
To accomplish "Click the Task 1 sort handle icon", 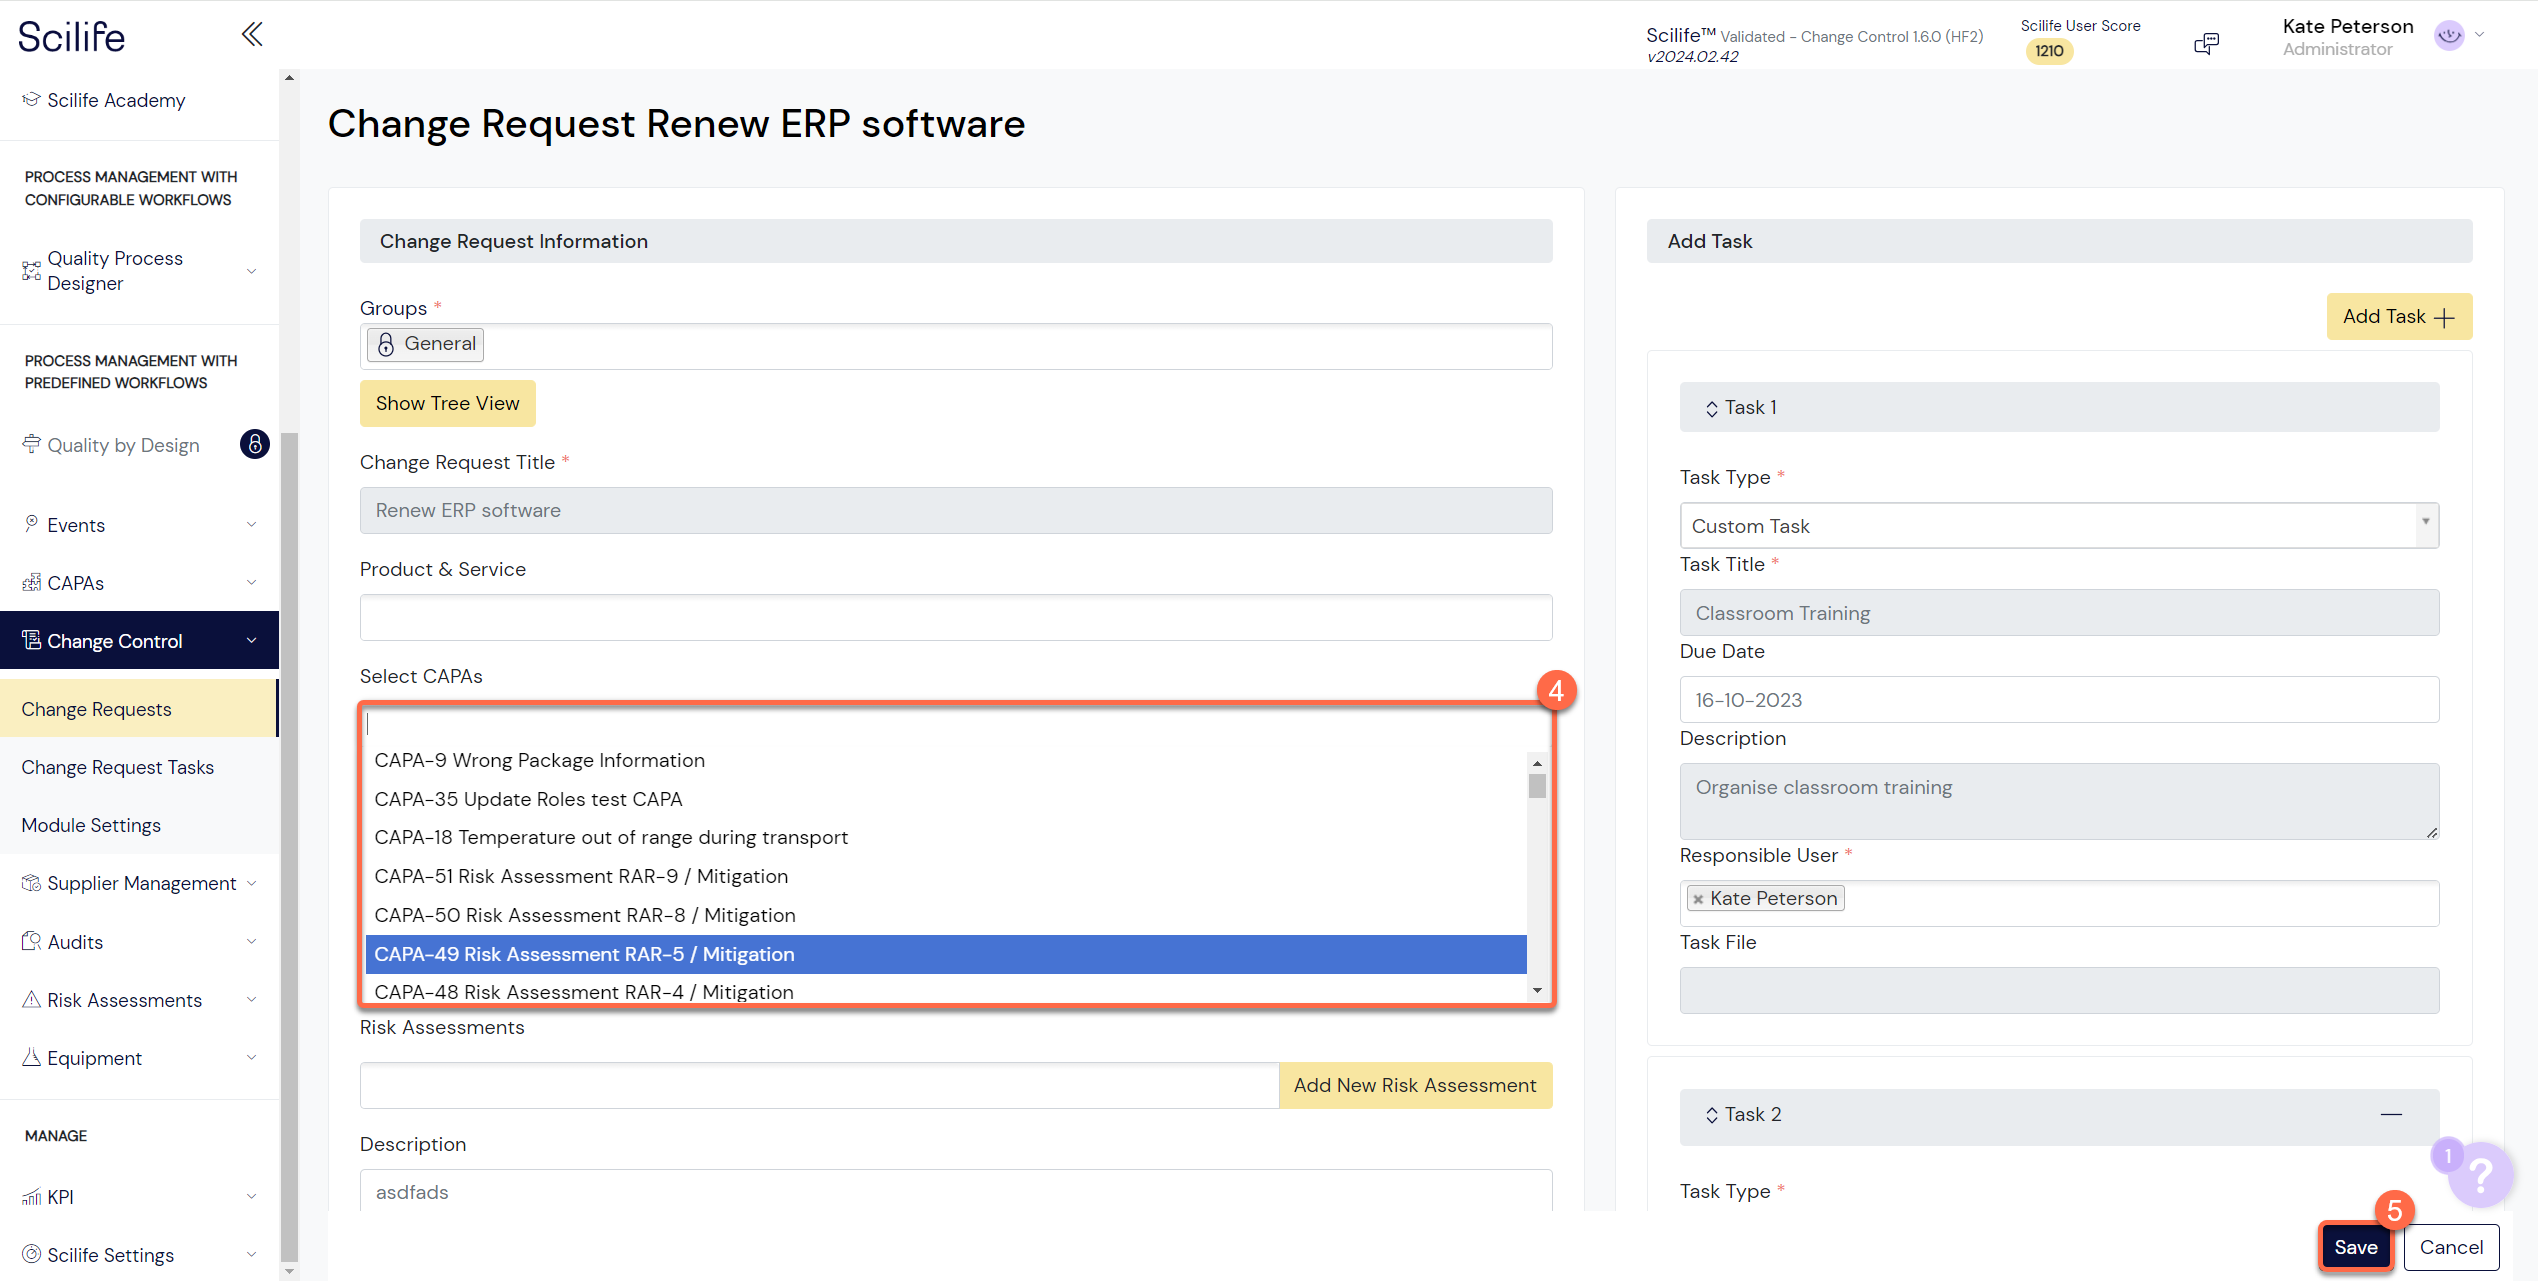I will pos(1711,408).
